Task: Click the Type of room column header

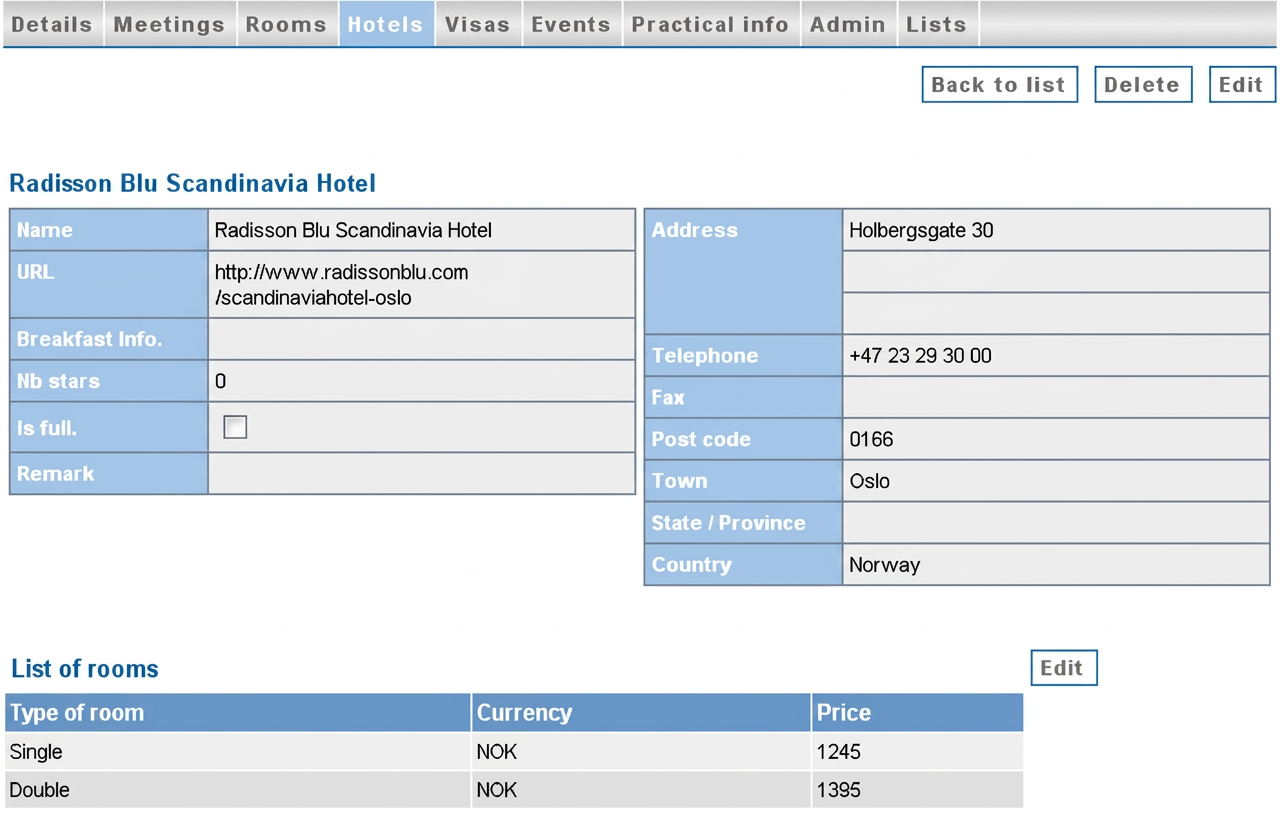Action: pos(238,713)
